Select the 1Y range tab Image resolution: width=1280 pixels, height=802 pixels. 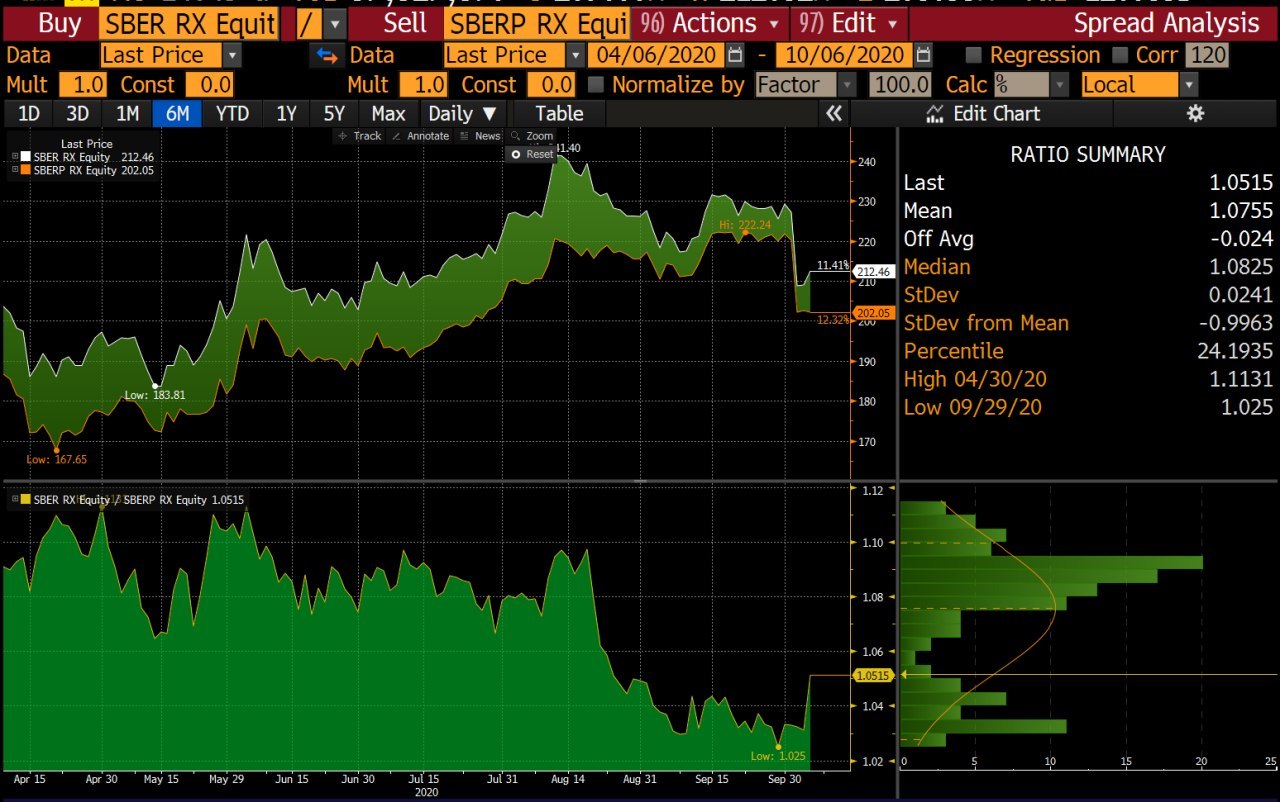coord(286,114)
